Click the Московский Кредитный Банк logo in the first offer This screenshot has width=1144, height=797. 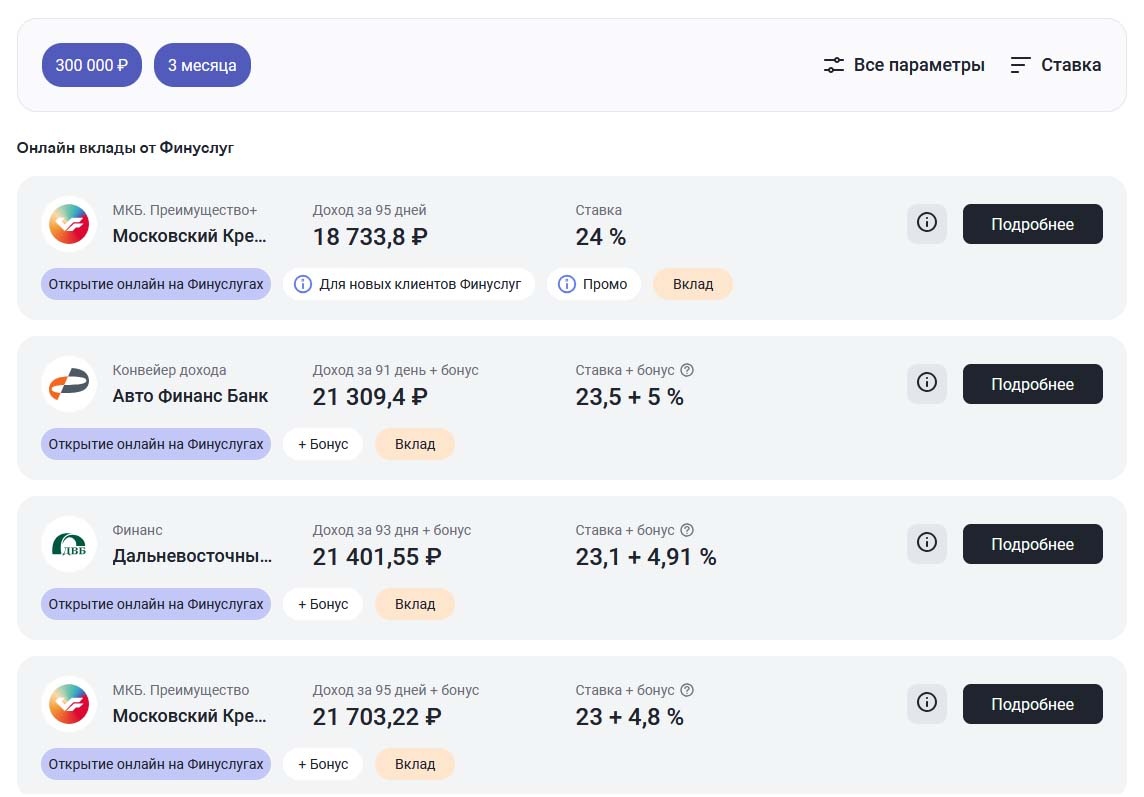[x=69, y=224]
